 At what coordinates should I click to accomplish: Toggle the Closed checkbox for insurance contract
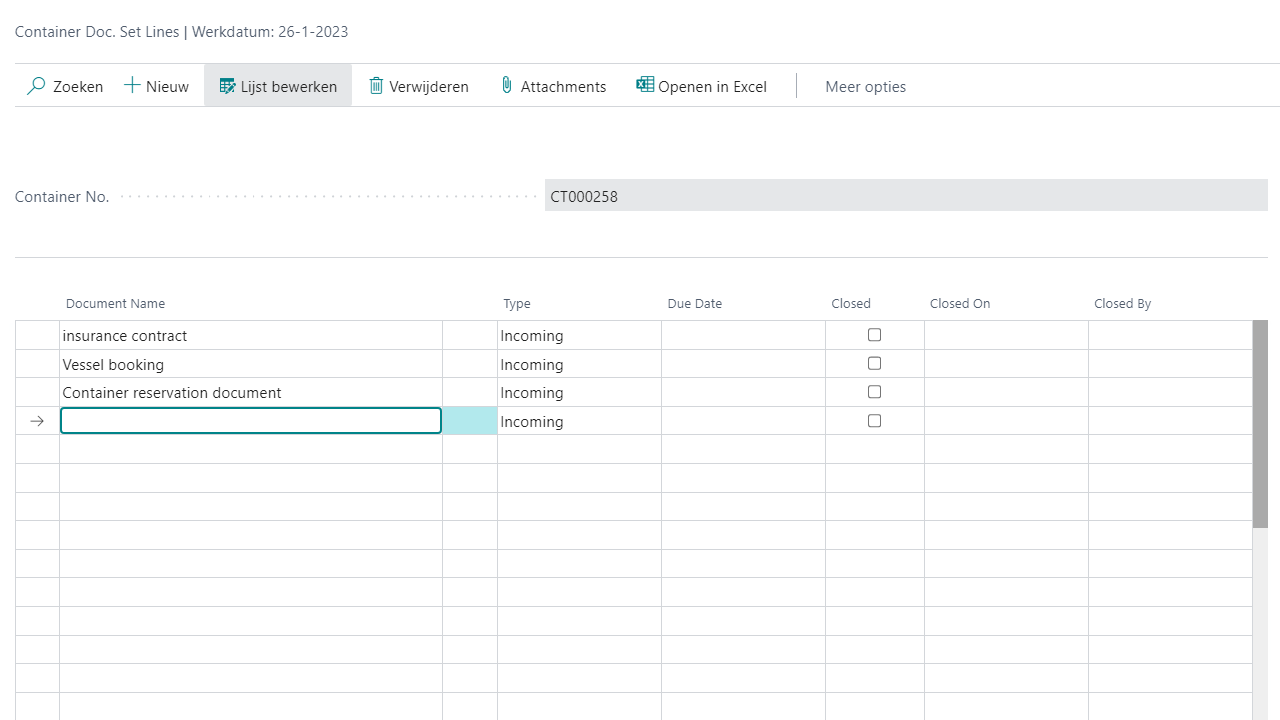874,335
